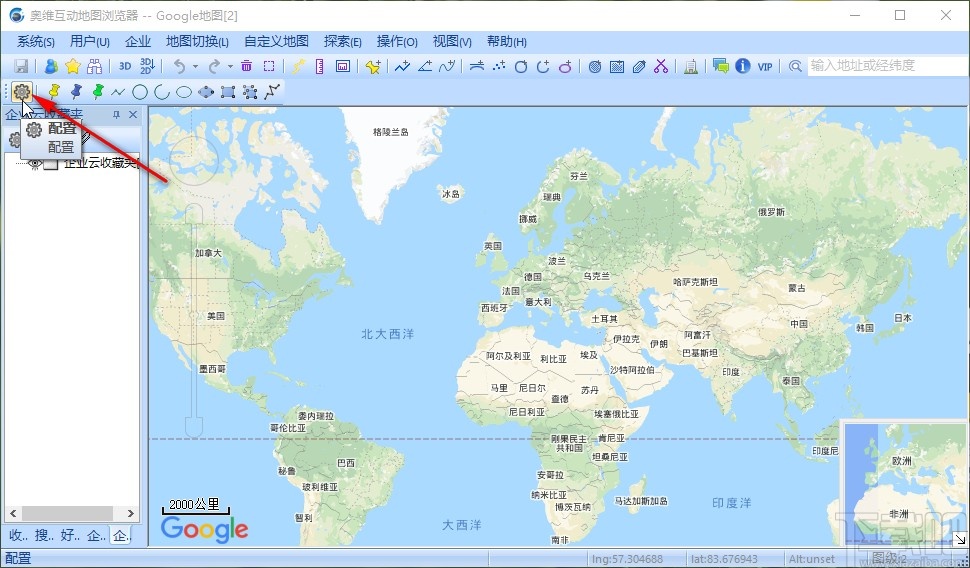Click the 俄罗斯 label on the map
The height and width of the screenshot is (568, 970).
(x=771, y=212)
